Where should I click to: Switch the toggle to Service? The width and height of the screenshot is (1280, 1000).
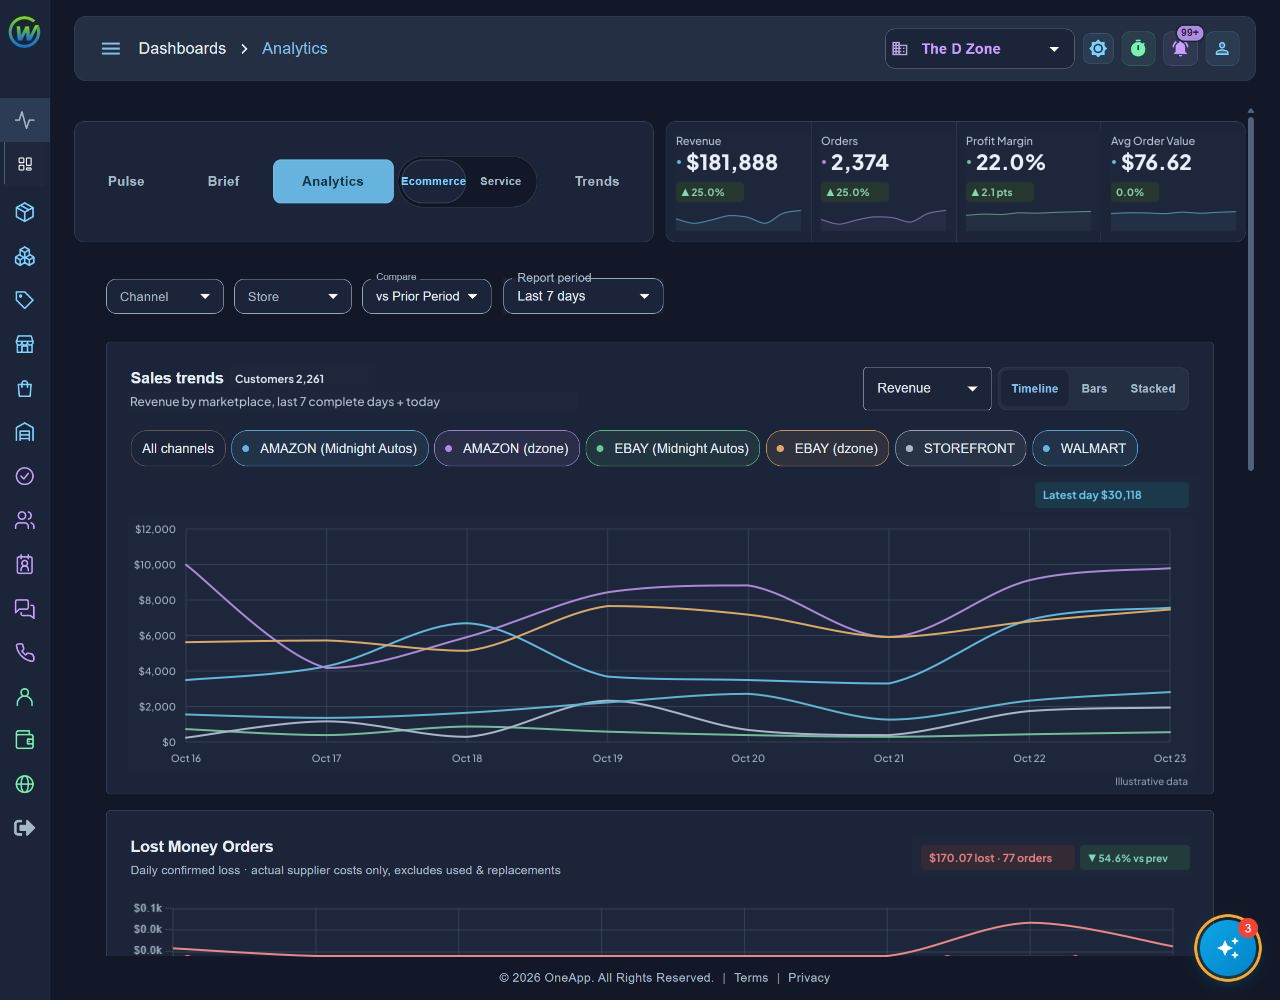(501, 181)
